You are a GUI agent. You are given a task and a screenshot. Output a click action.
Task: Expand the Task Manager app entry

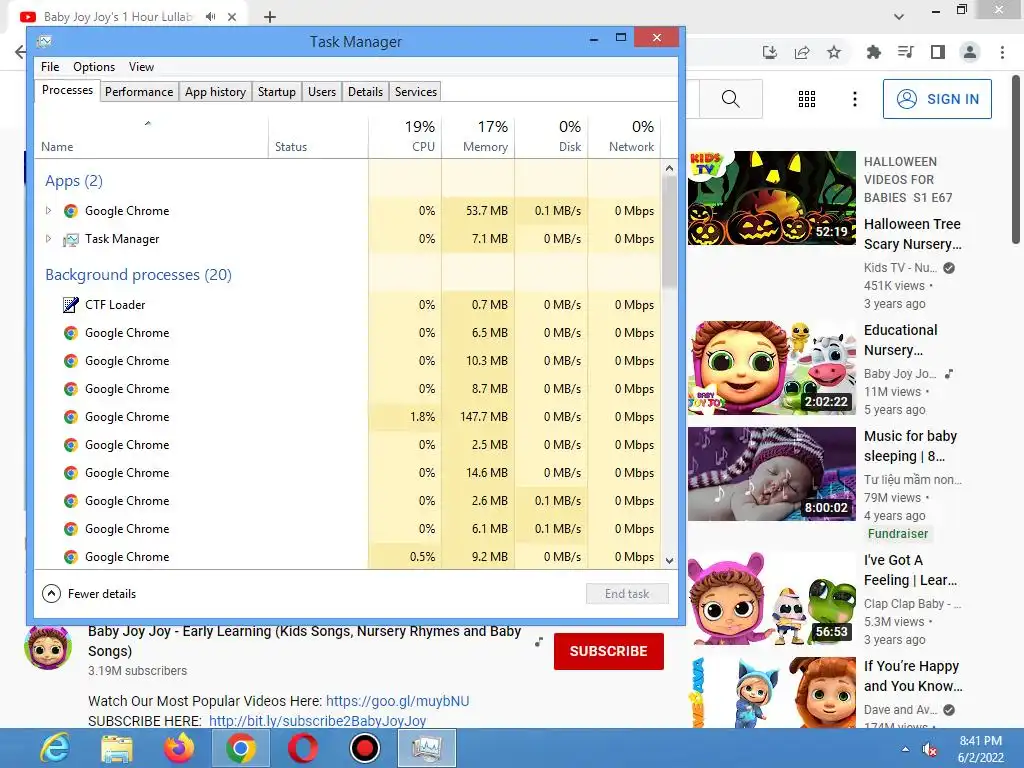pyautogui.click(x=48, y=239)
